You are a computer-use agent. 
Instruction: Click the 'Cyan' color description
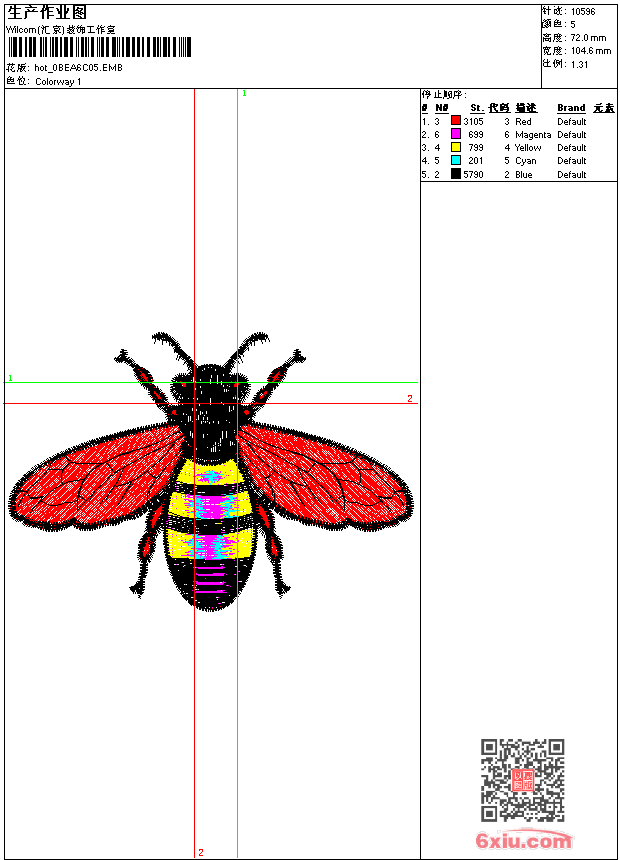click(x=526, y=161)
